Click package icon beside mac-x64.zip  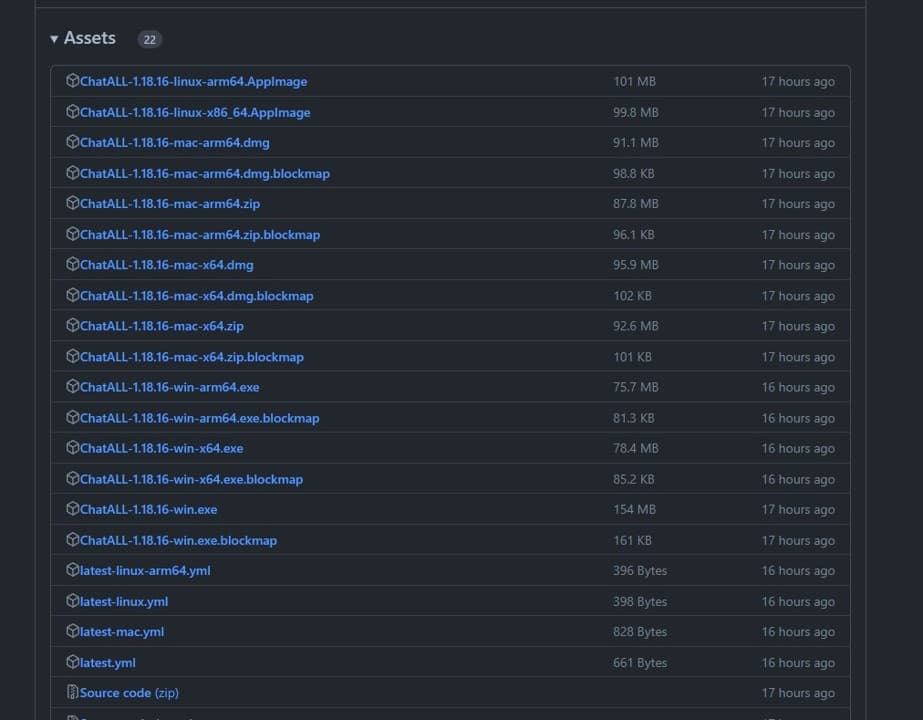click(72, 326)
